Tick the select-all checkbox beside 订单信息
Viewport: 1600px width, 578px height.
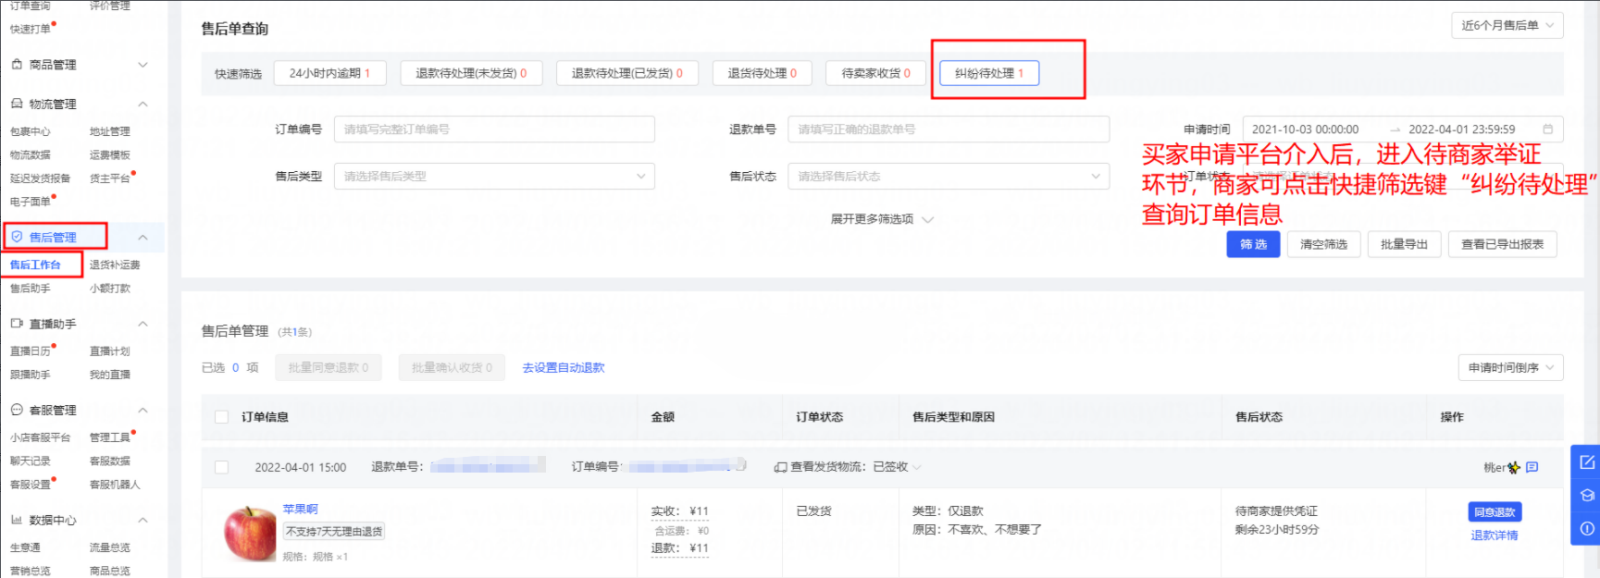[222, 417]
